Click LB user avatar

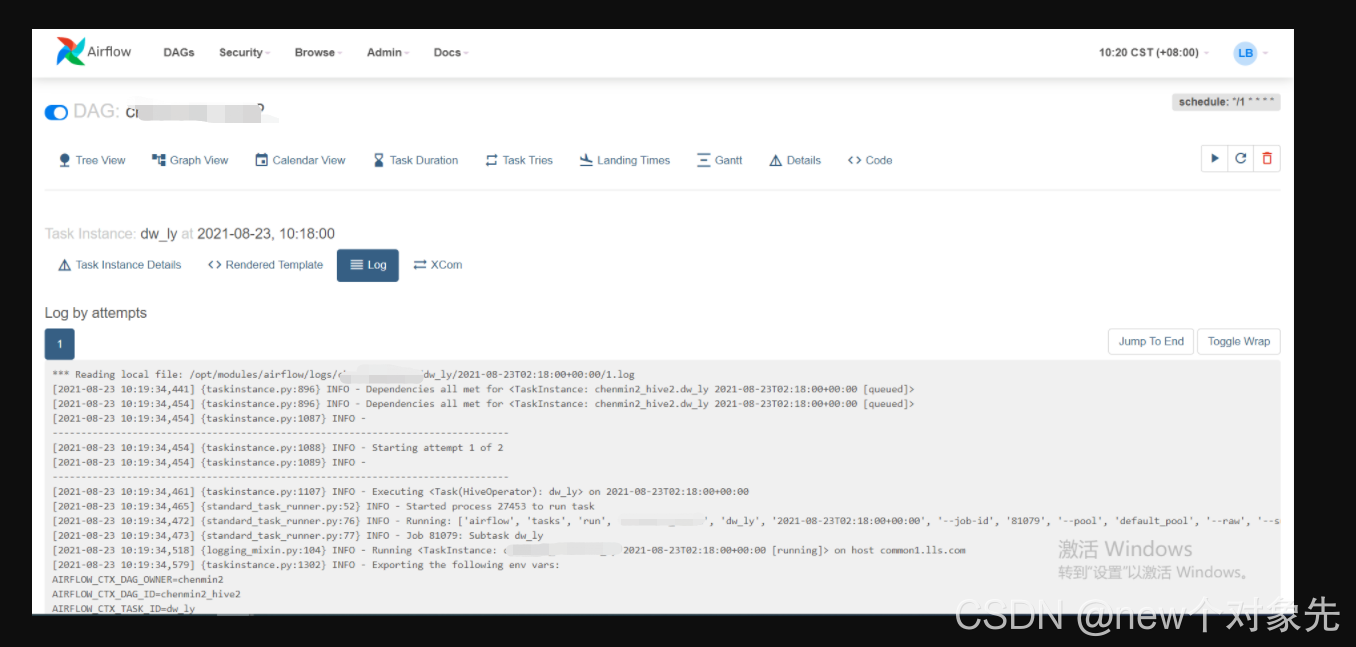click(1245, 53)
